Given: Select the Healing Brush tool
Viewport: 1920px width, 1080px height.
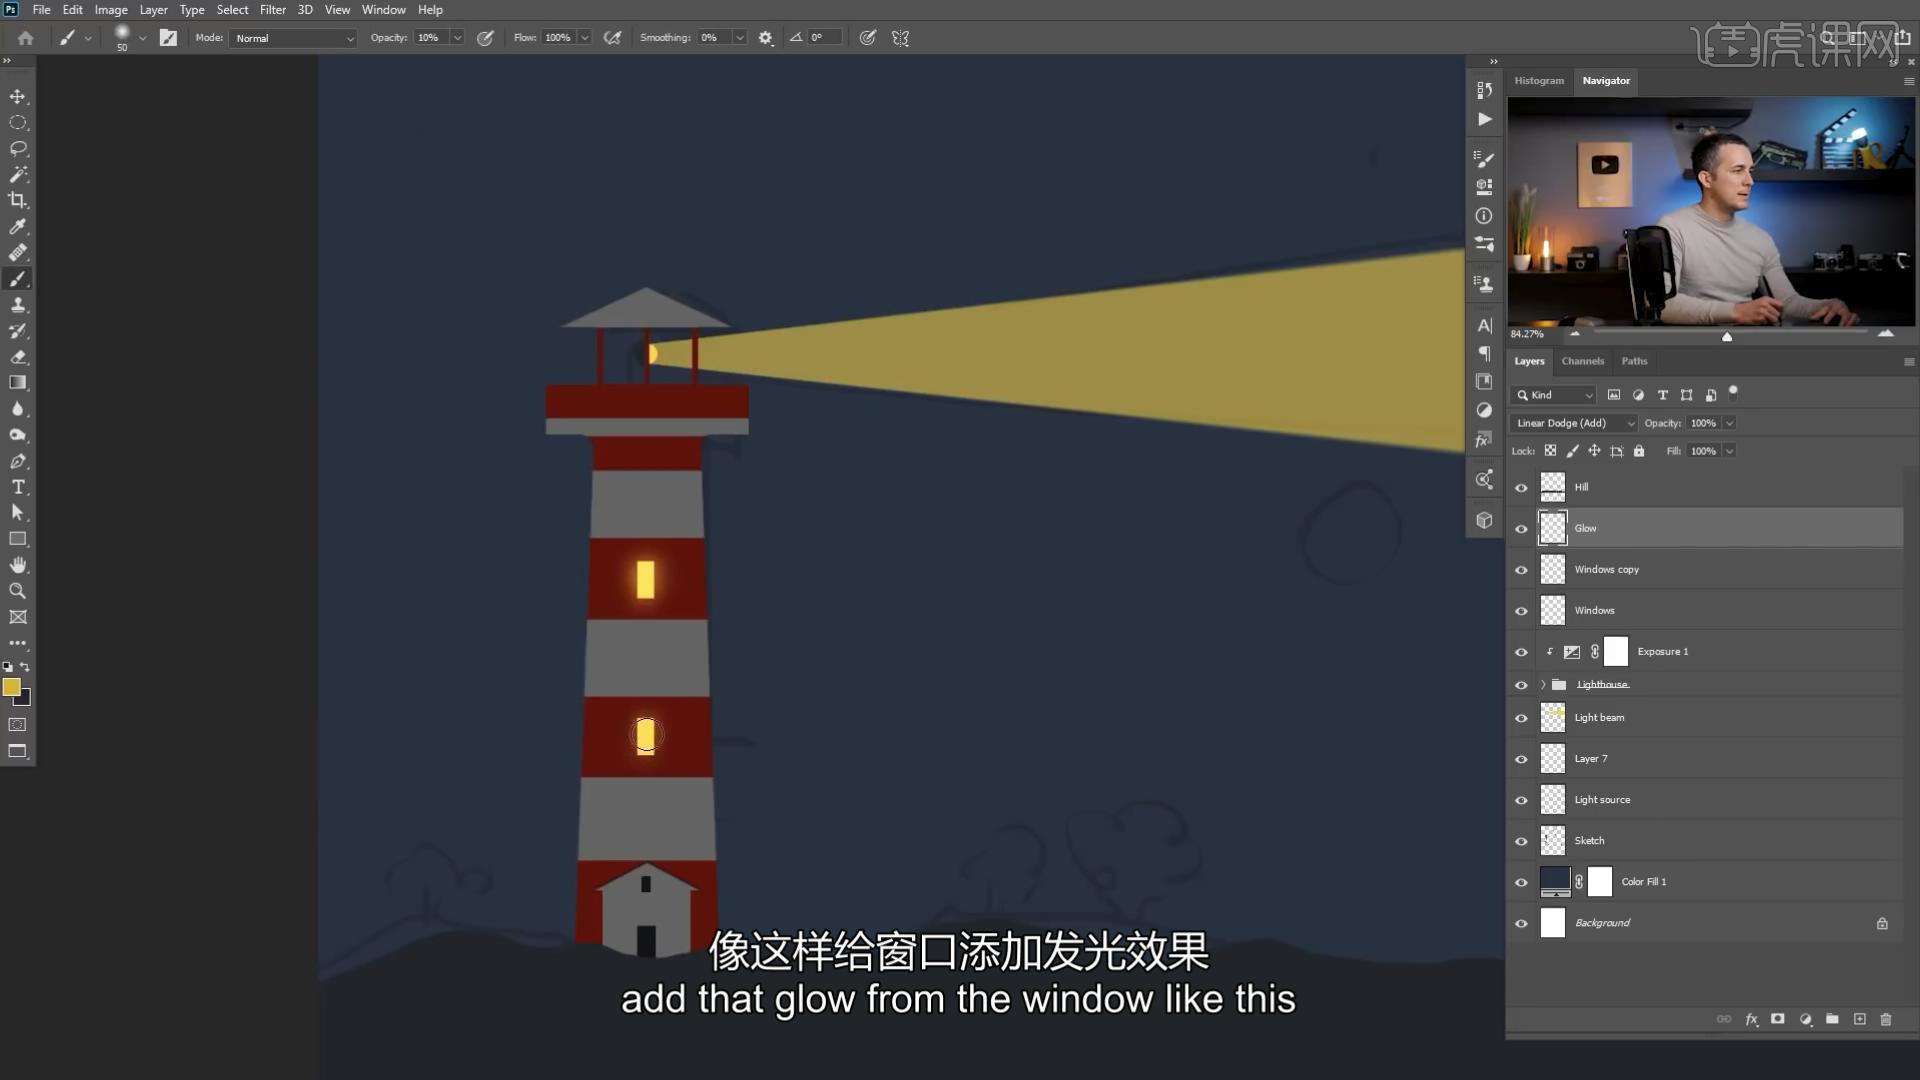Looking at the screenshot, I should (x=18, y=253).
